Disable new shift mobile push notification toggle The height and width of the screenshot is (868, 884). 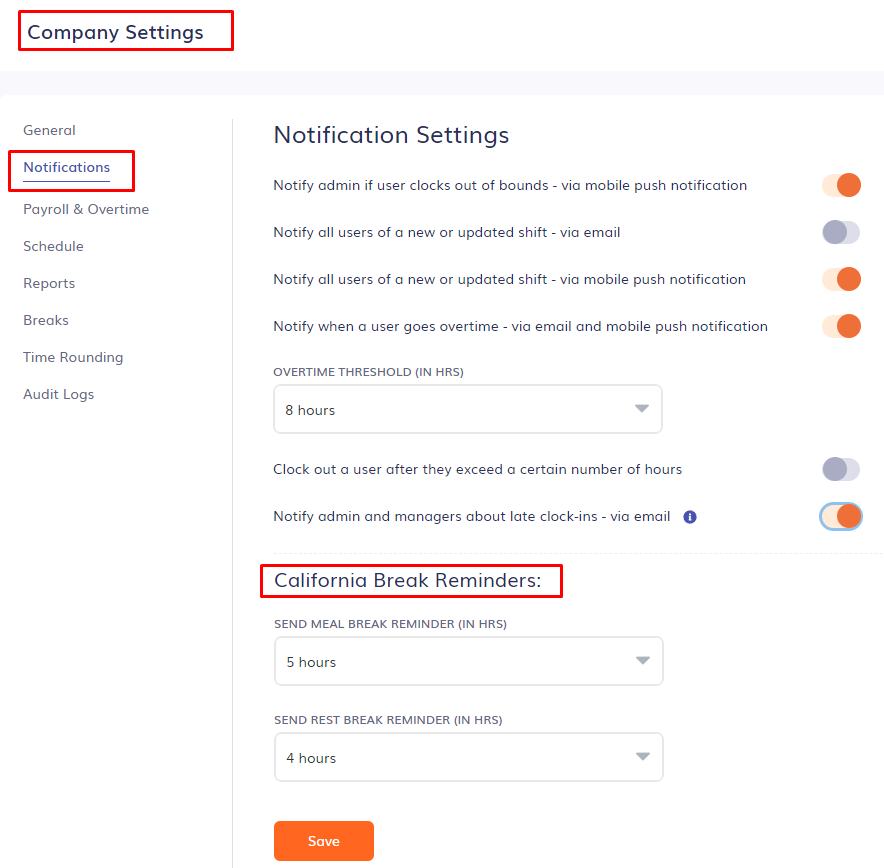841,279
